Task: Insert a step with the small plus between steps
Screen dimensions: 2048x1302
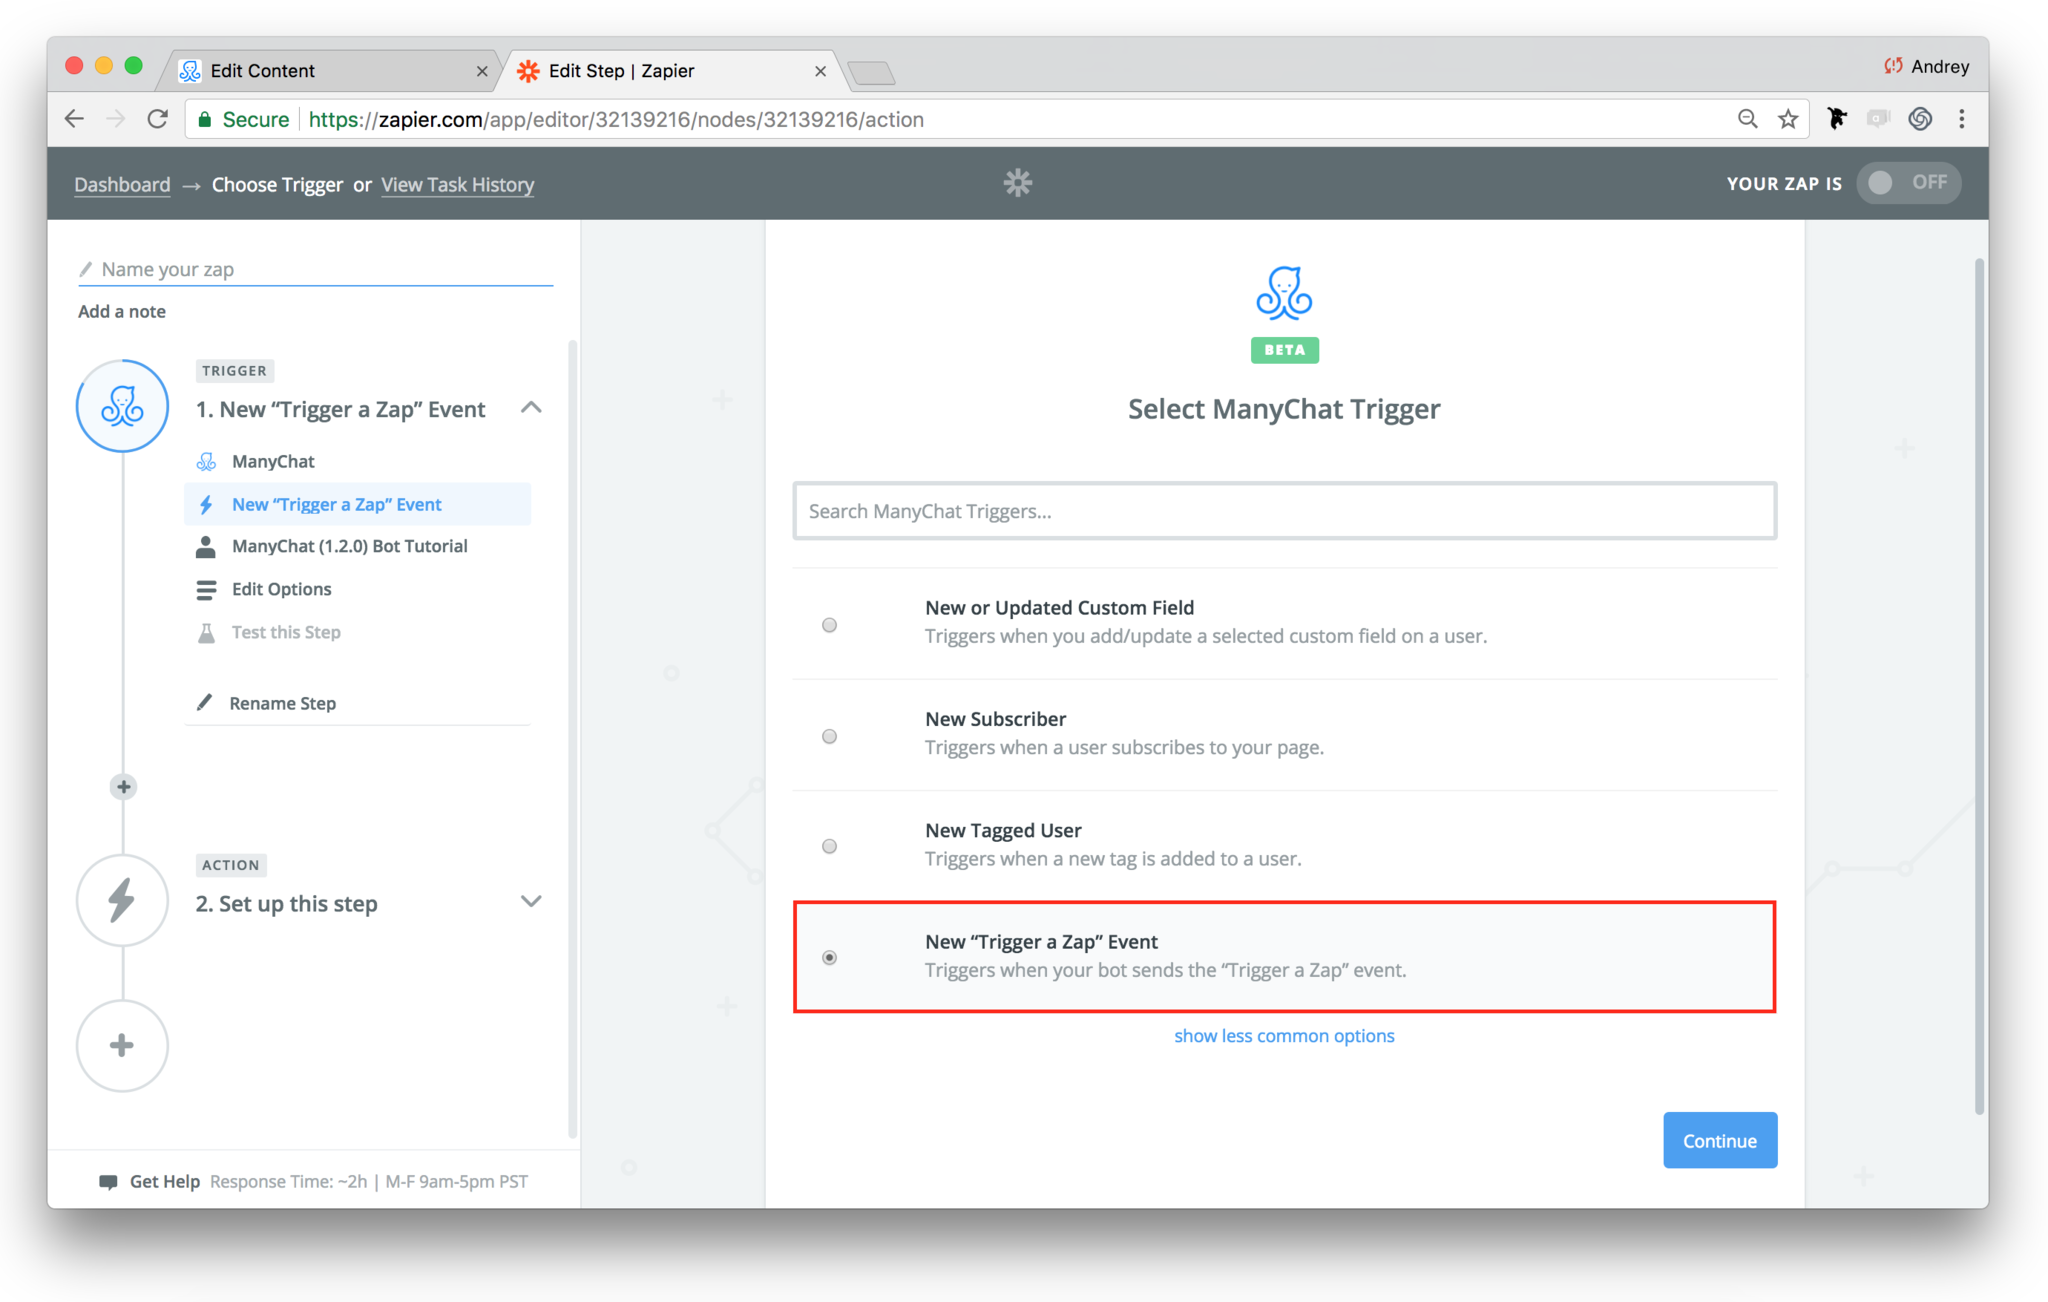Action: (123, 787)
